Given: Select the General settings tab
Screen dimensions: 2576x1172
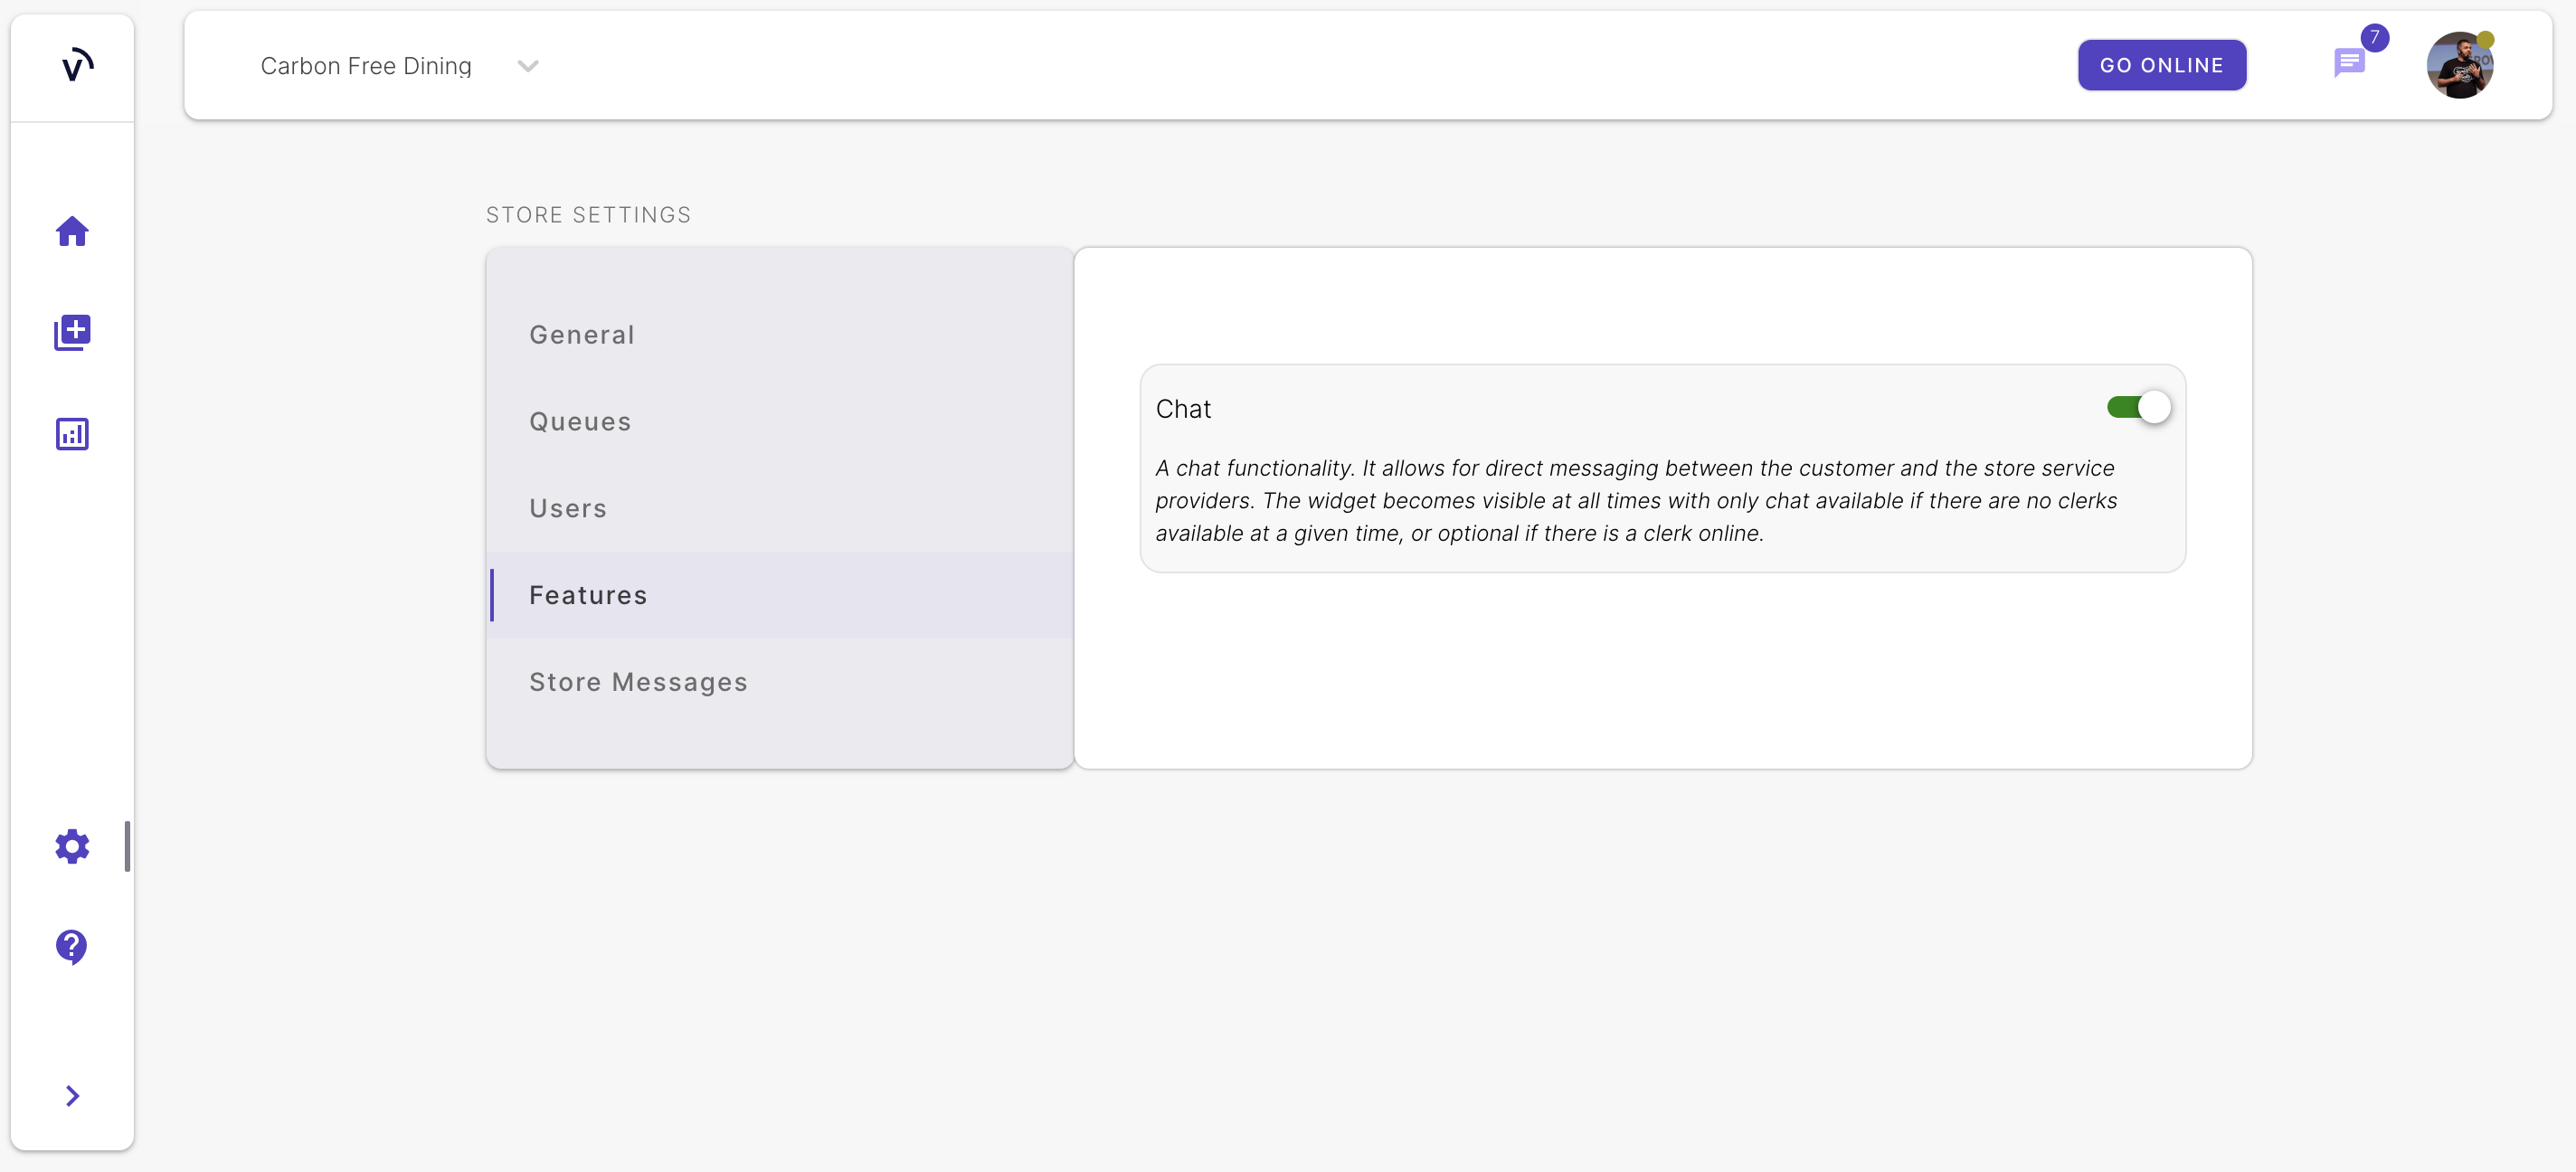Looking at the screenshot, I should [582, 335].
